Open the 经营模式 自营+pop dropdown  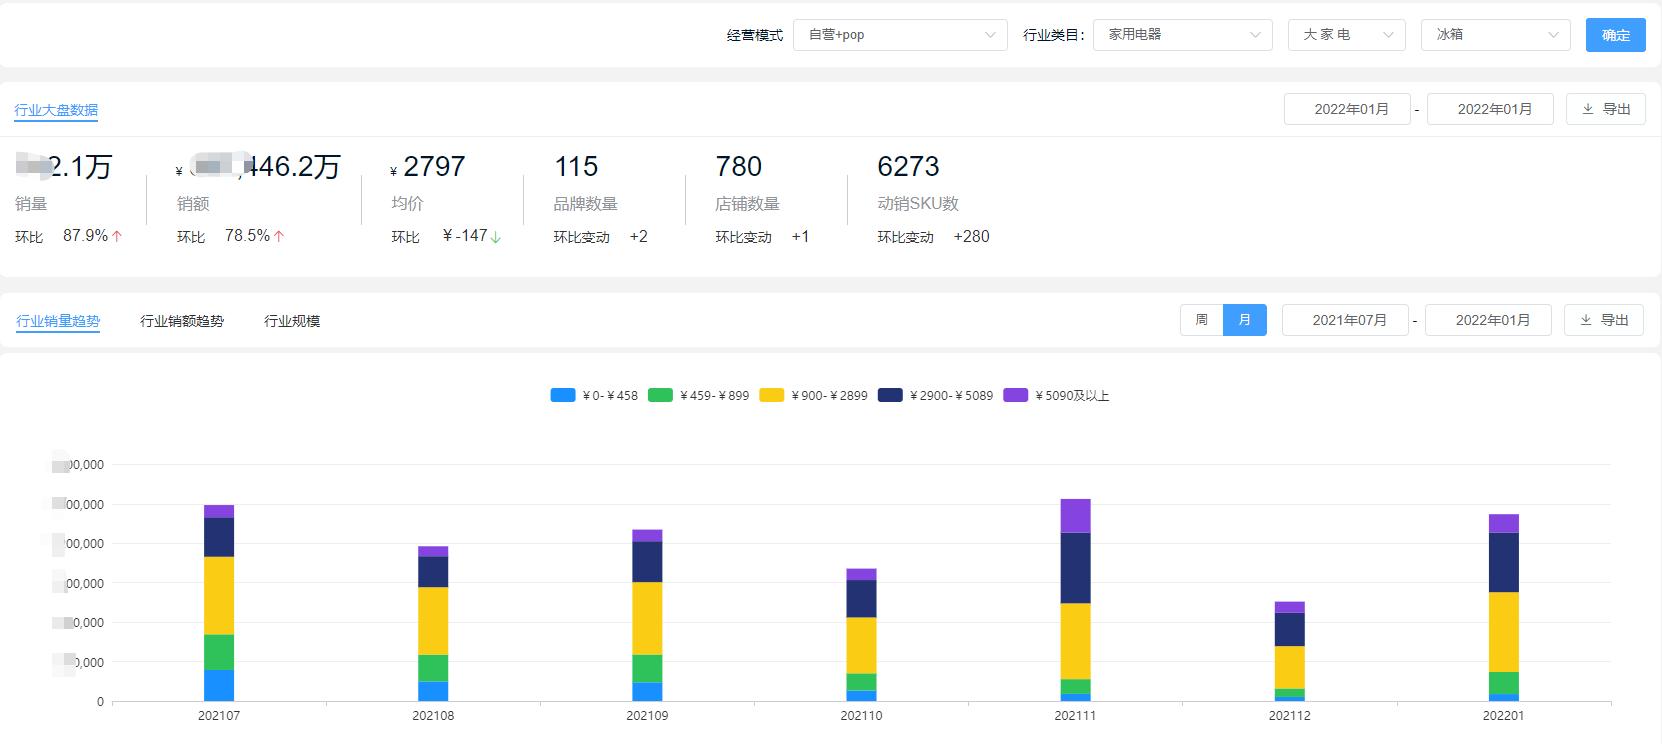900,35
